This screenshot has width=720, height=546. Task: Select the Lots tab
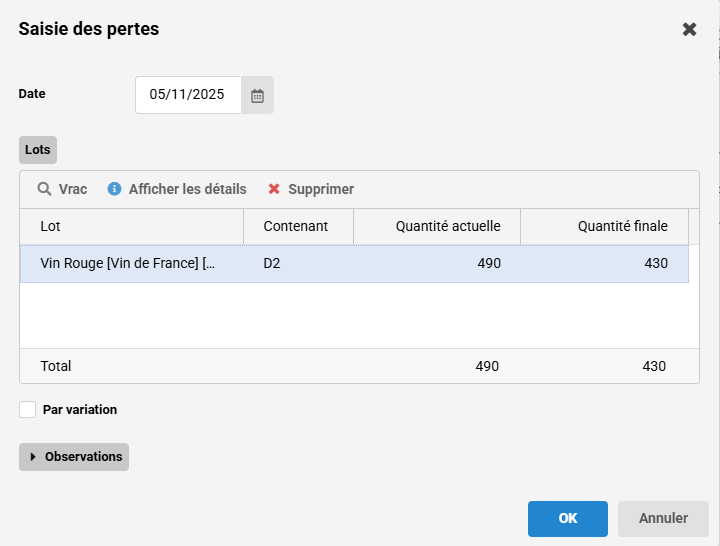(38, 150)
